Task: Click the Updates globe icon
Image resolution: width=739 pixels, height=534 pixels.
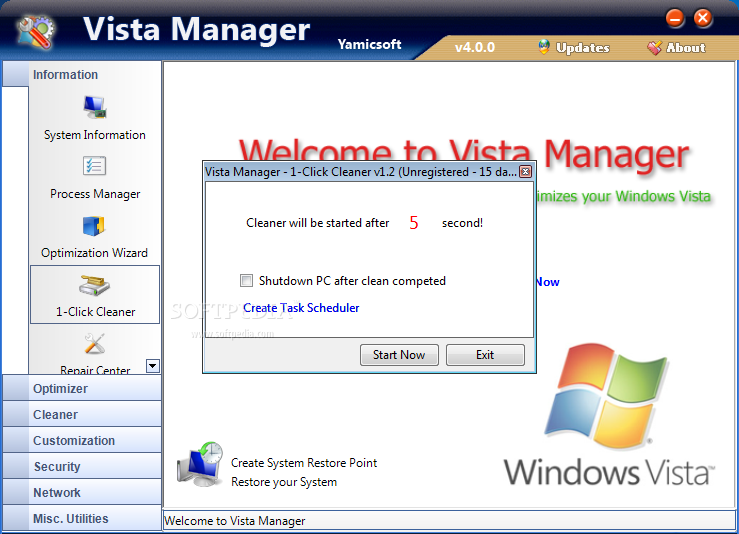Action: [x=544, y=47]
